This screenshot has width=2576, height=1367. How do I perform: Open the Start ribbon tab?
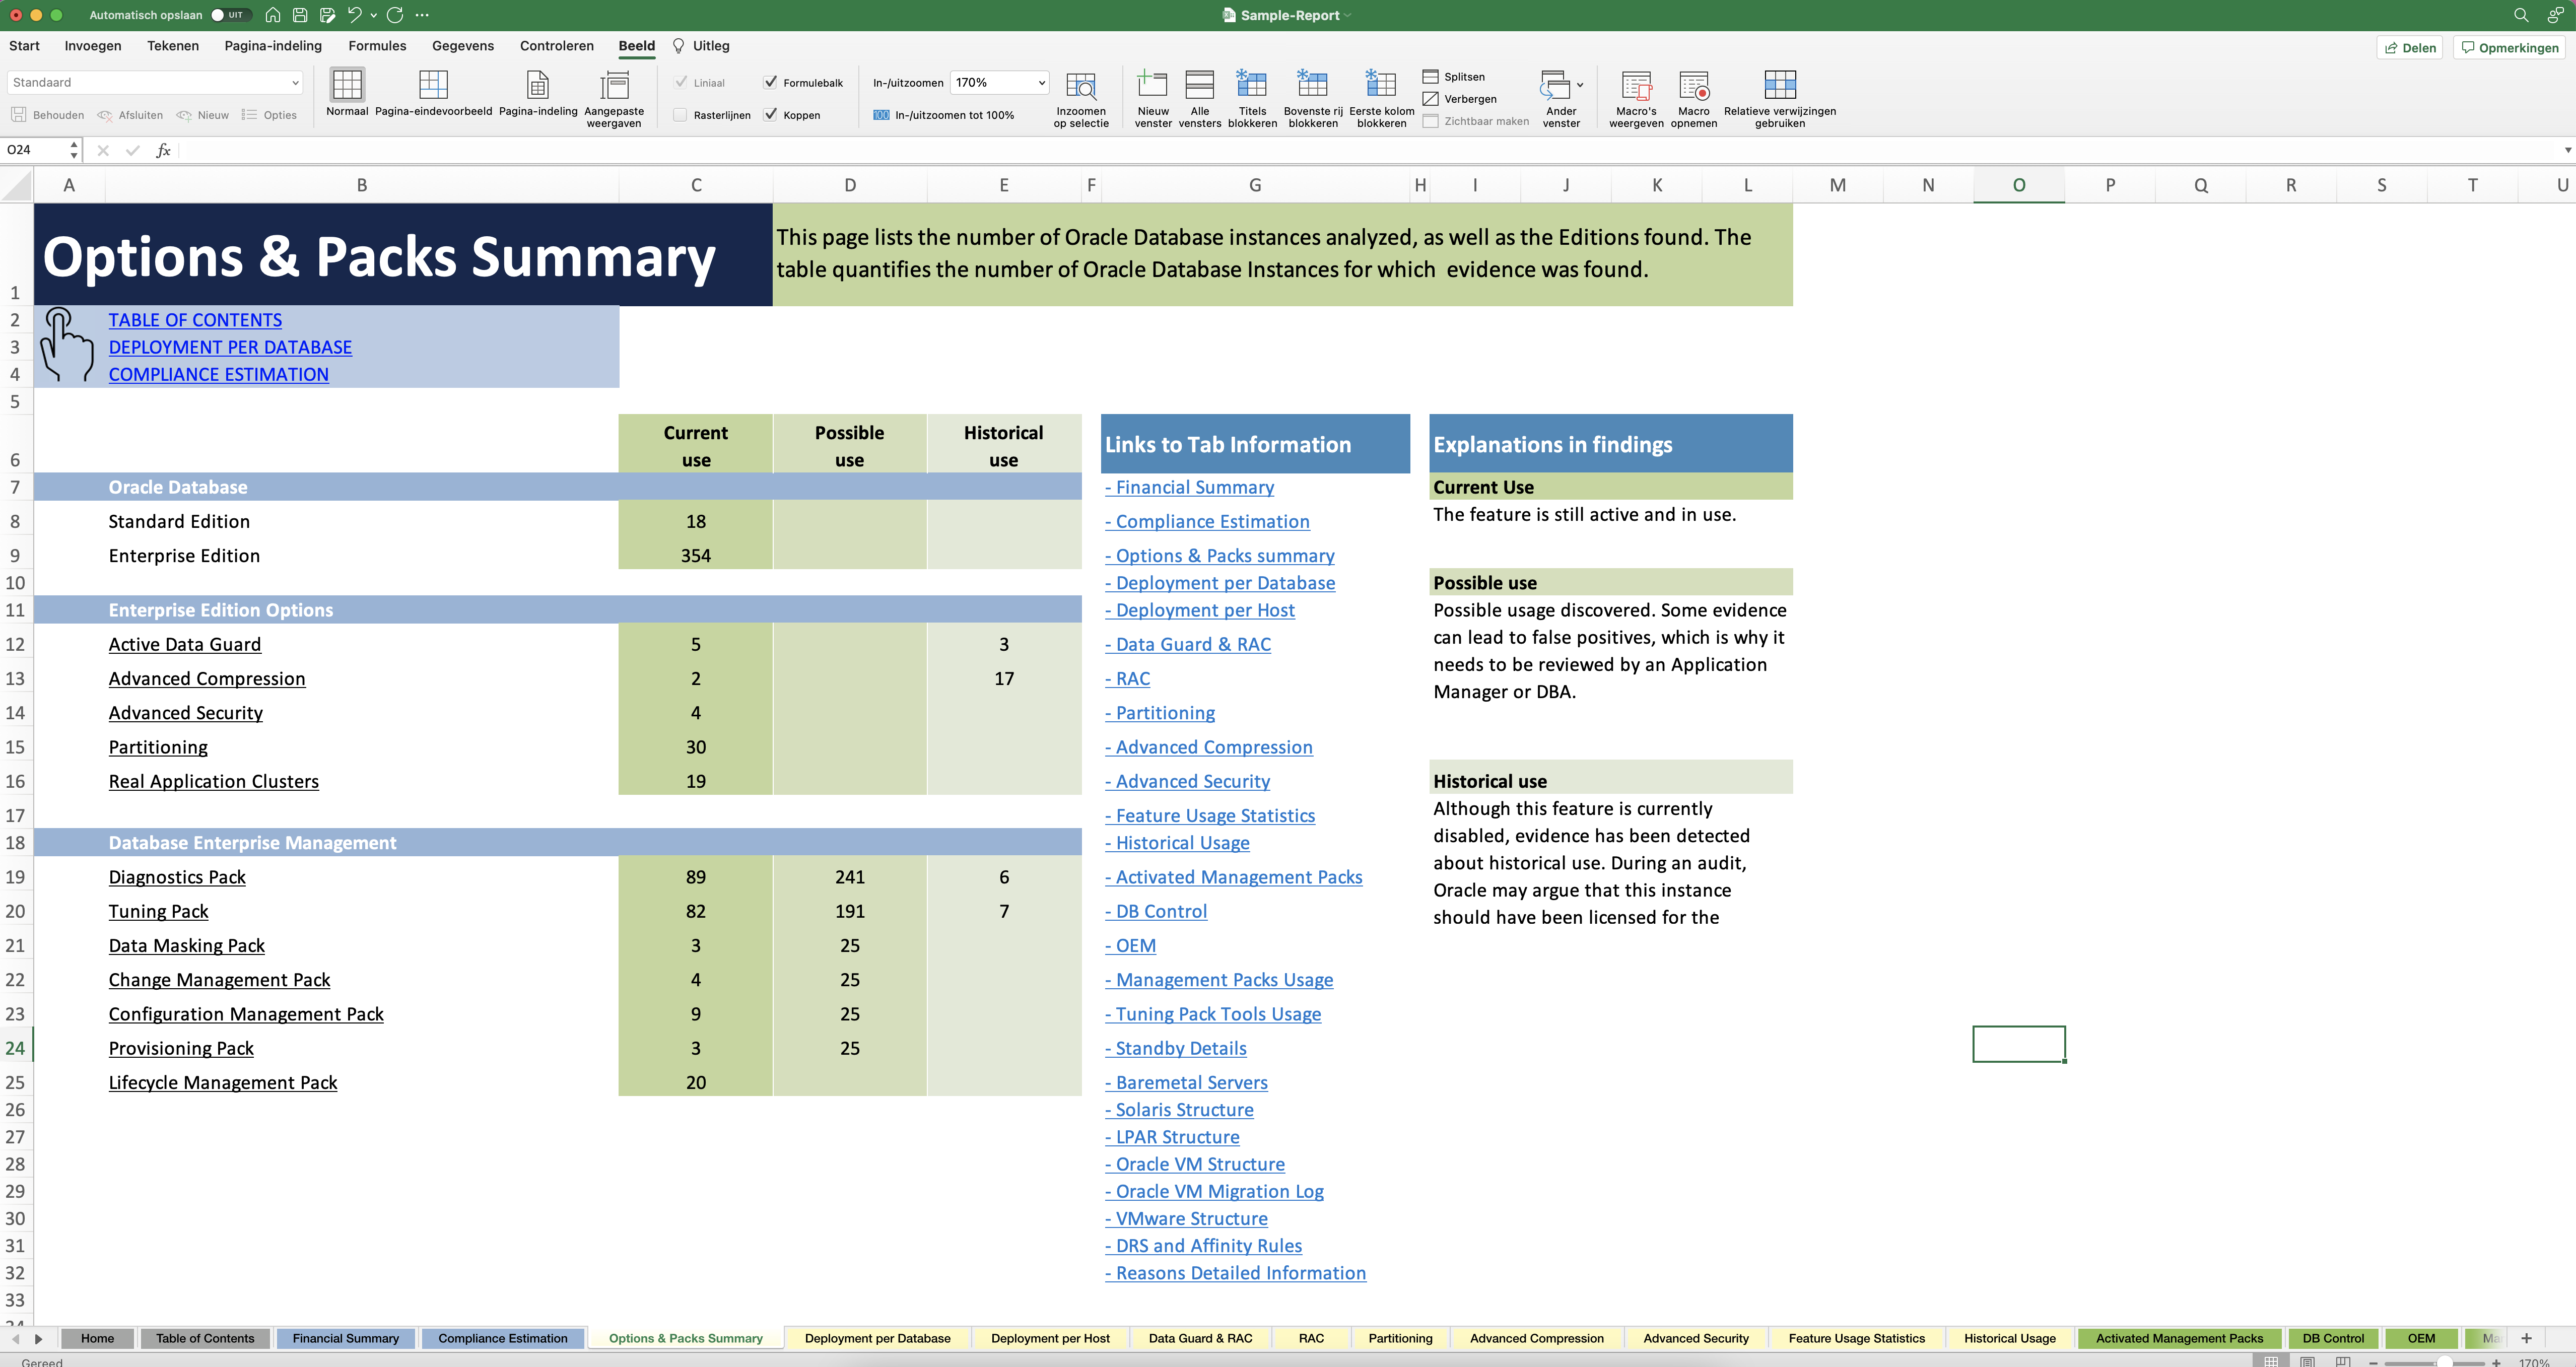click(x=24, y=46)
